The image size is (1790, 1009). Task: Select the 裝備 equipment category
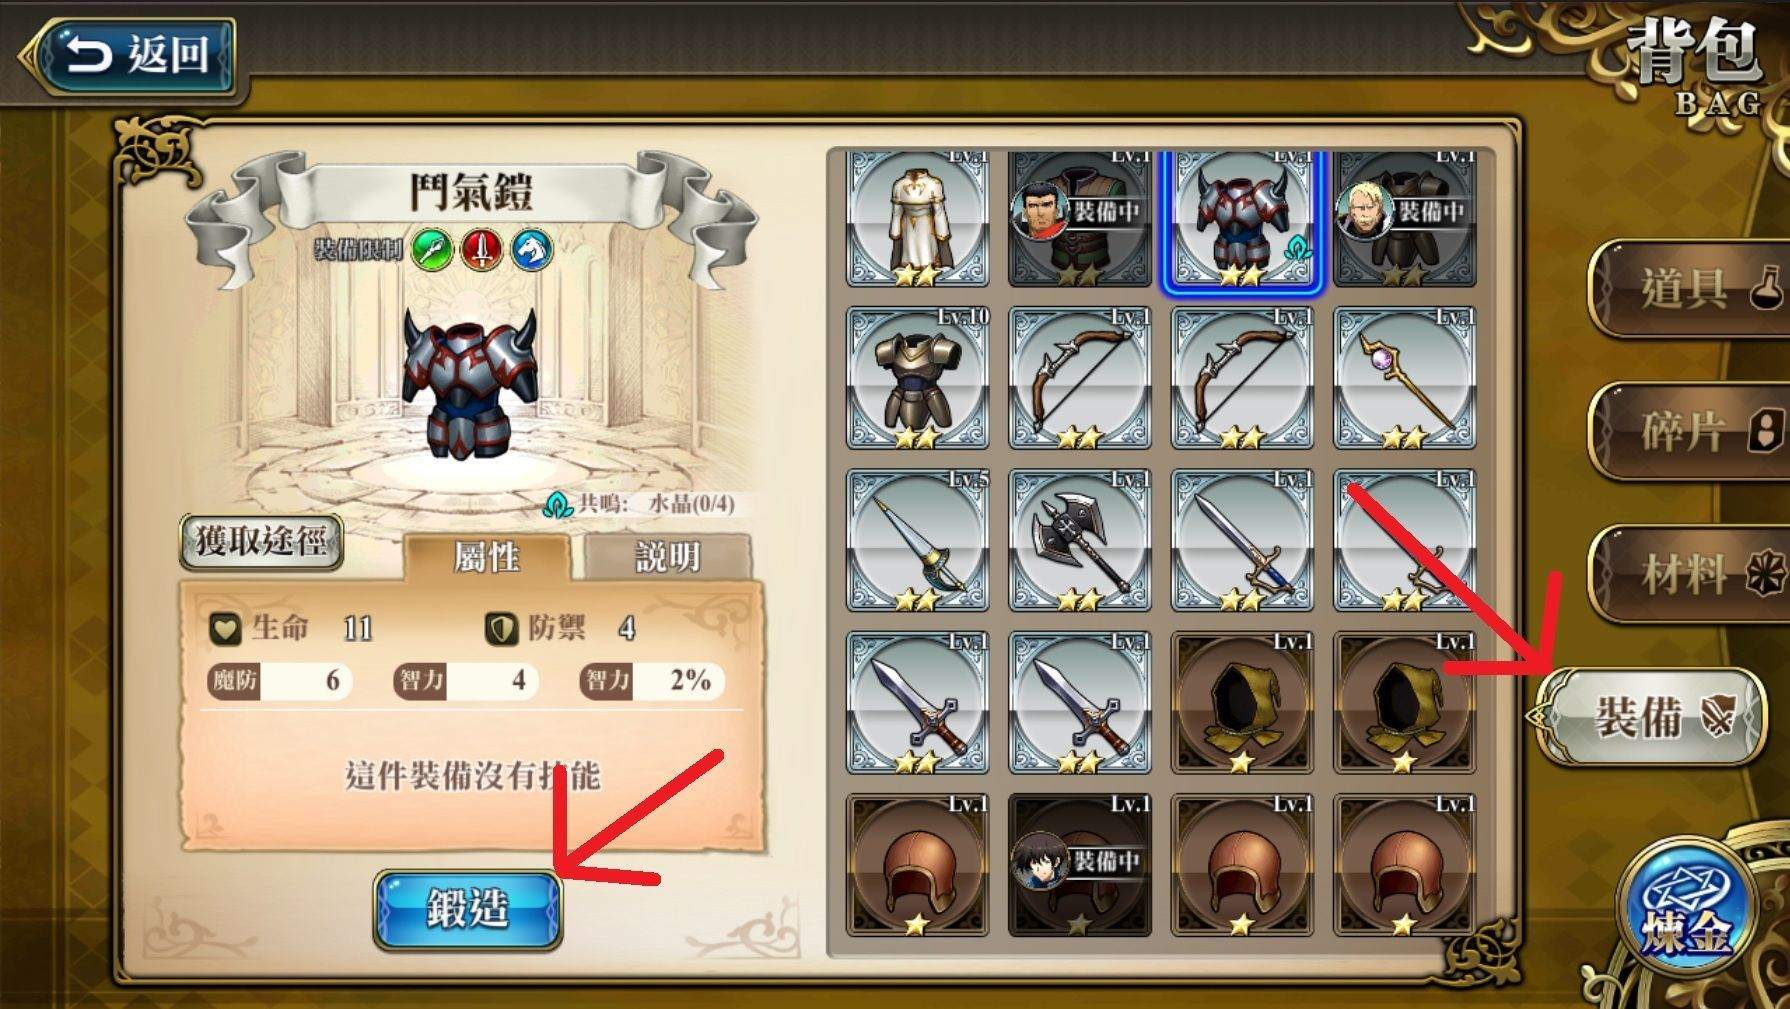pyautogui.click(x=1650, y=716)
